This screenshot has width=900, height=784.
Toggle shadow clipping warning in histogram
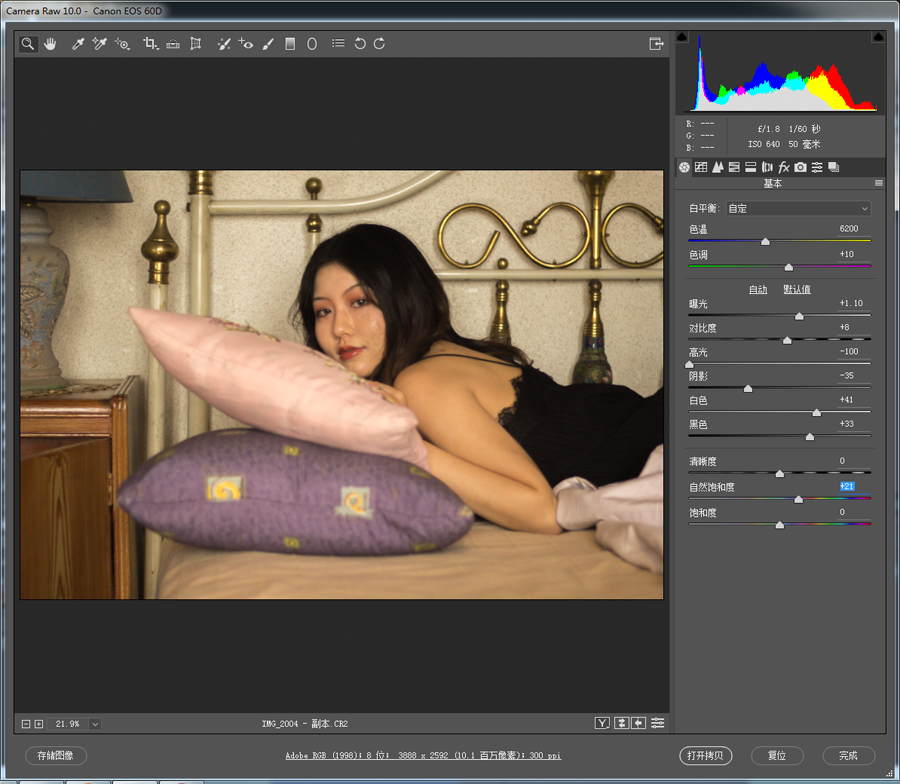(x=682, y=37)
